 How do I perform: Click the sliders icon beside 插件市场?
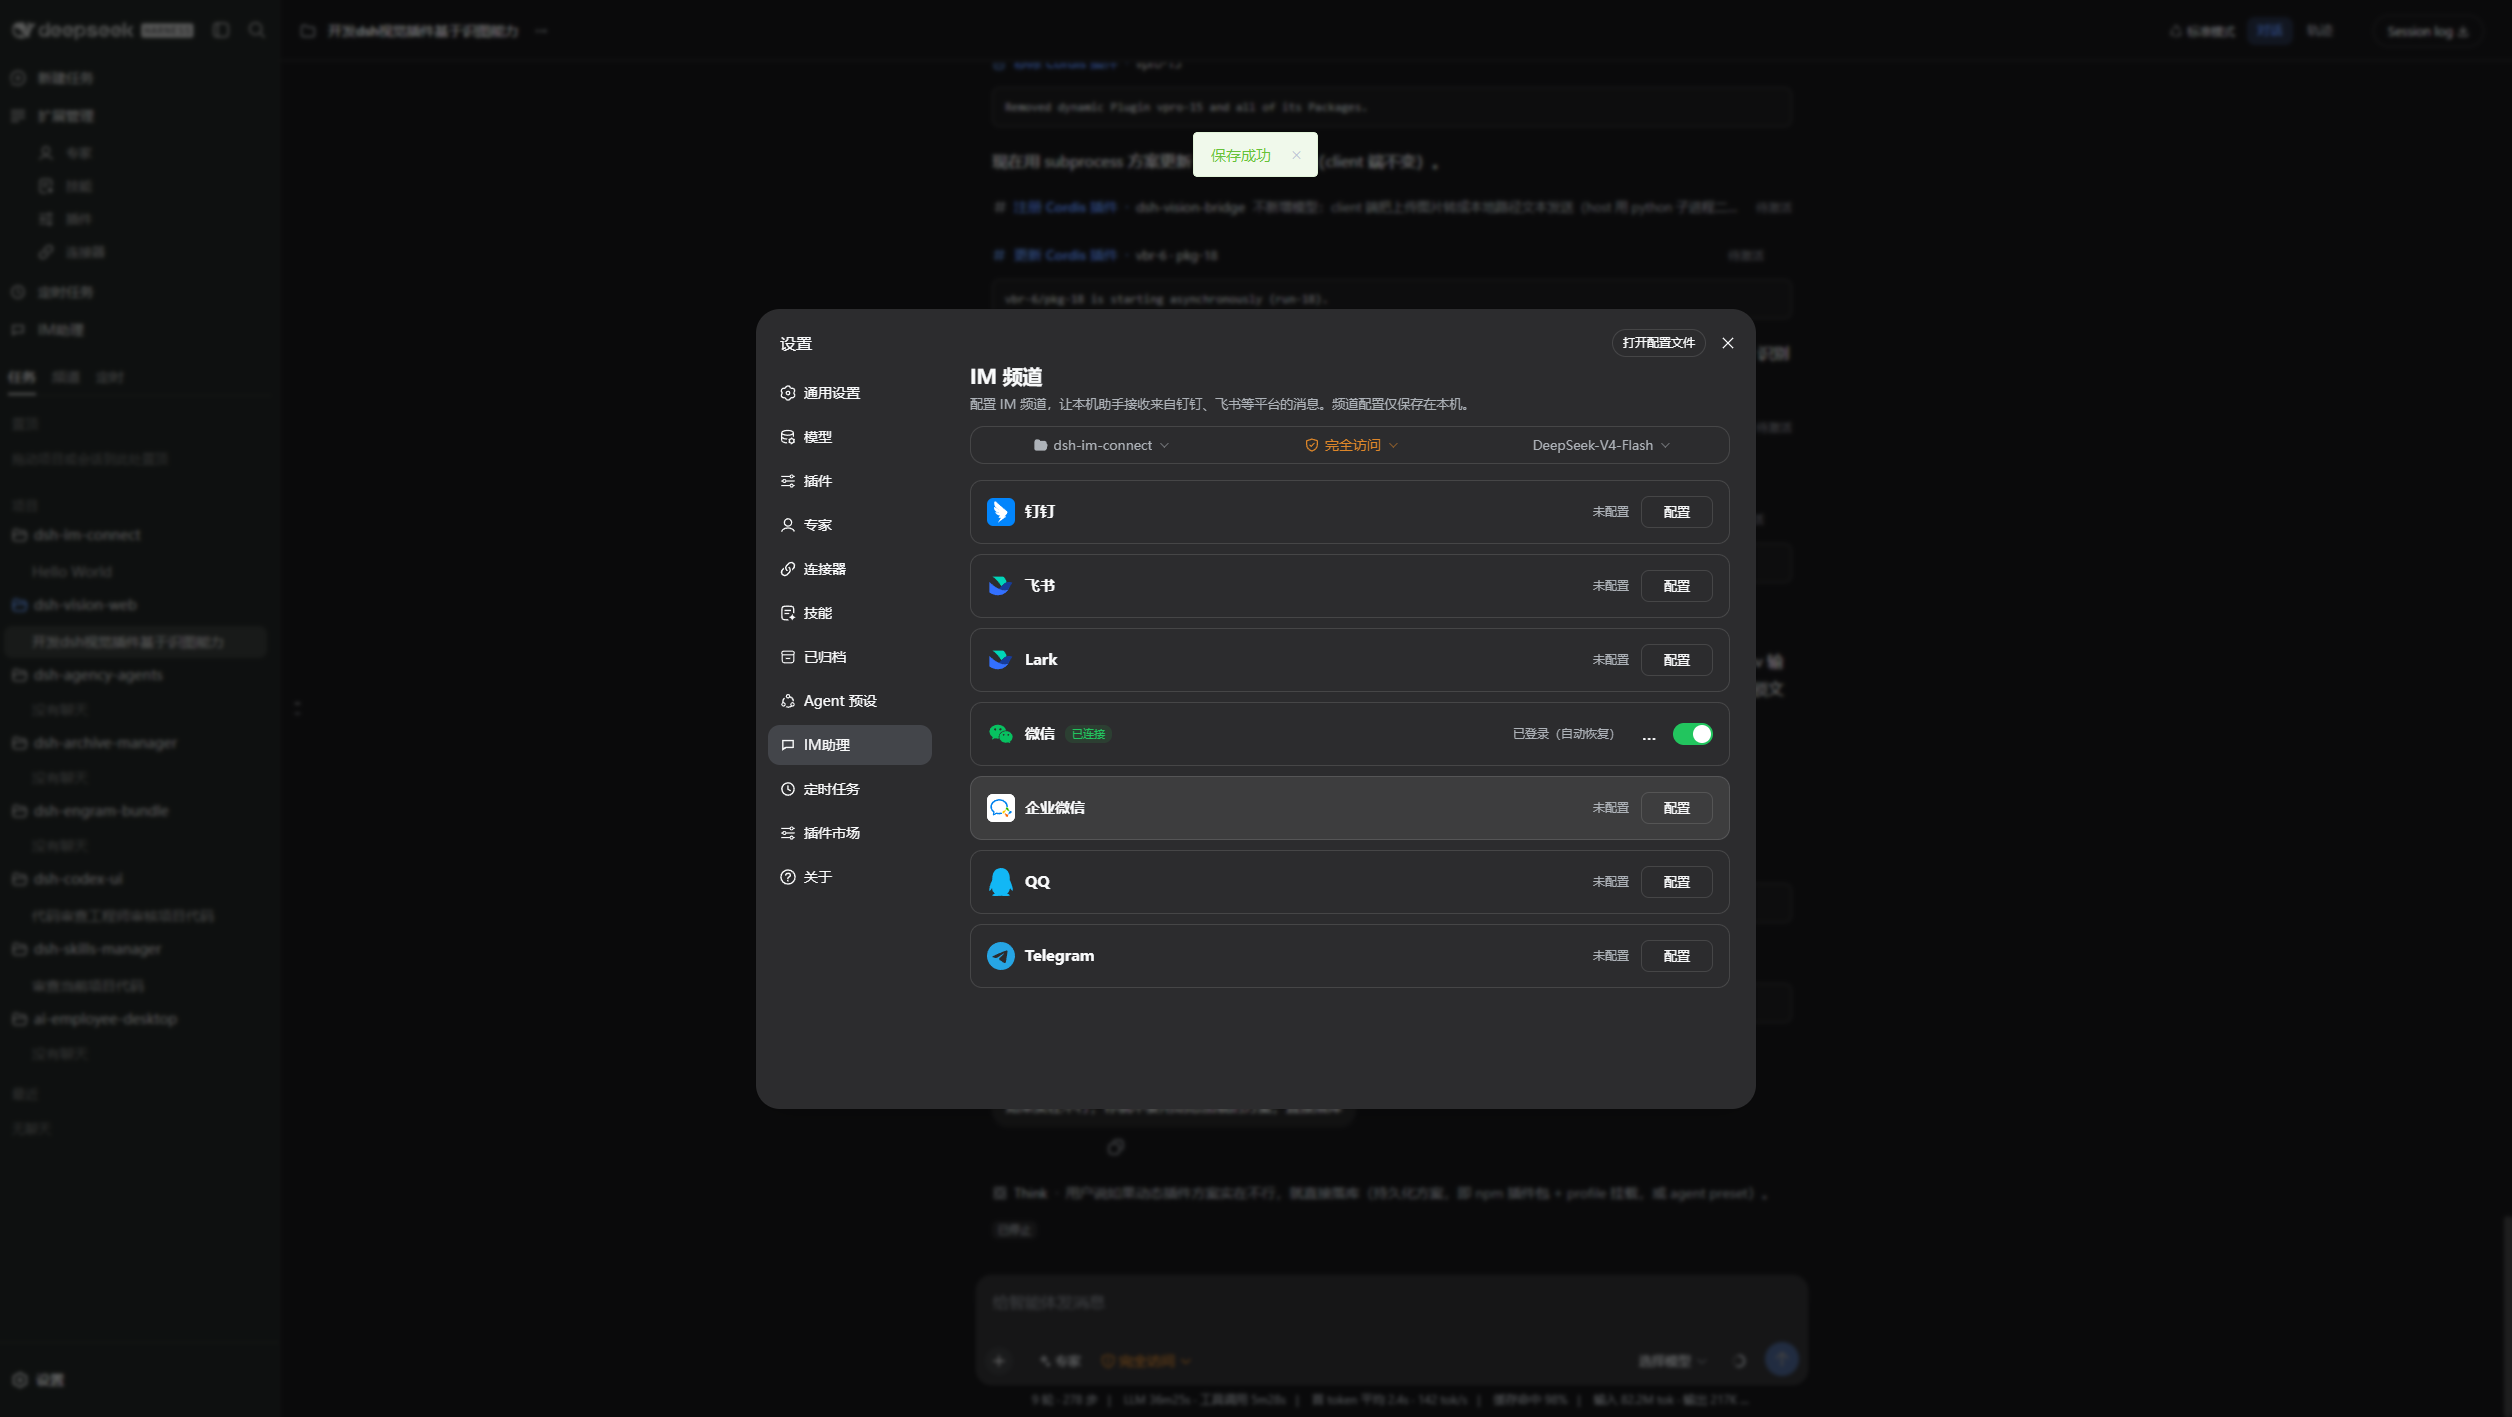click(x=788, y=833)
